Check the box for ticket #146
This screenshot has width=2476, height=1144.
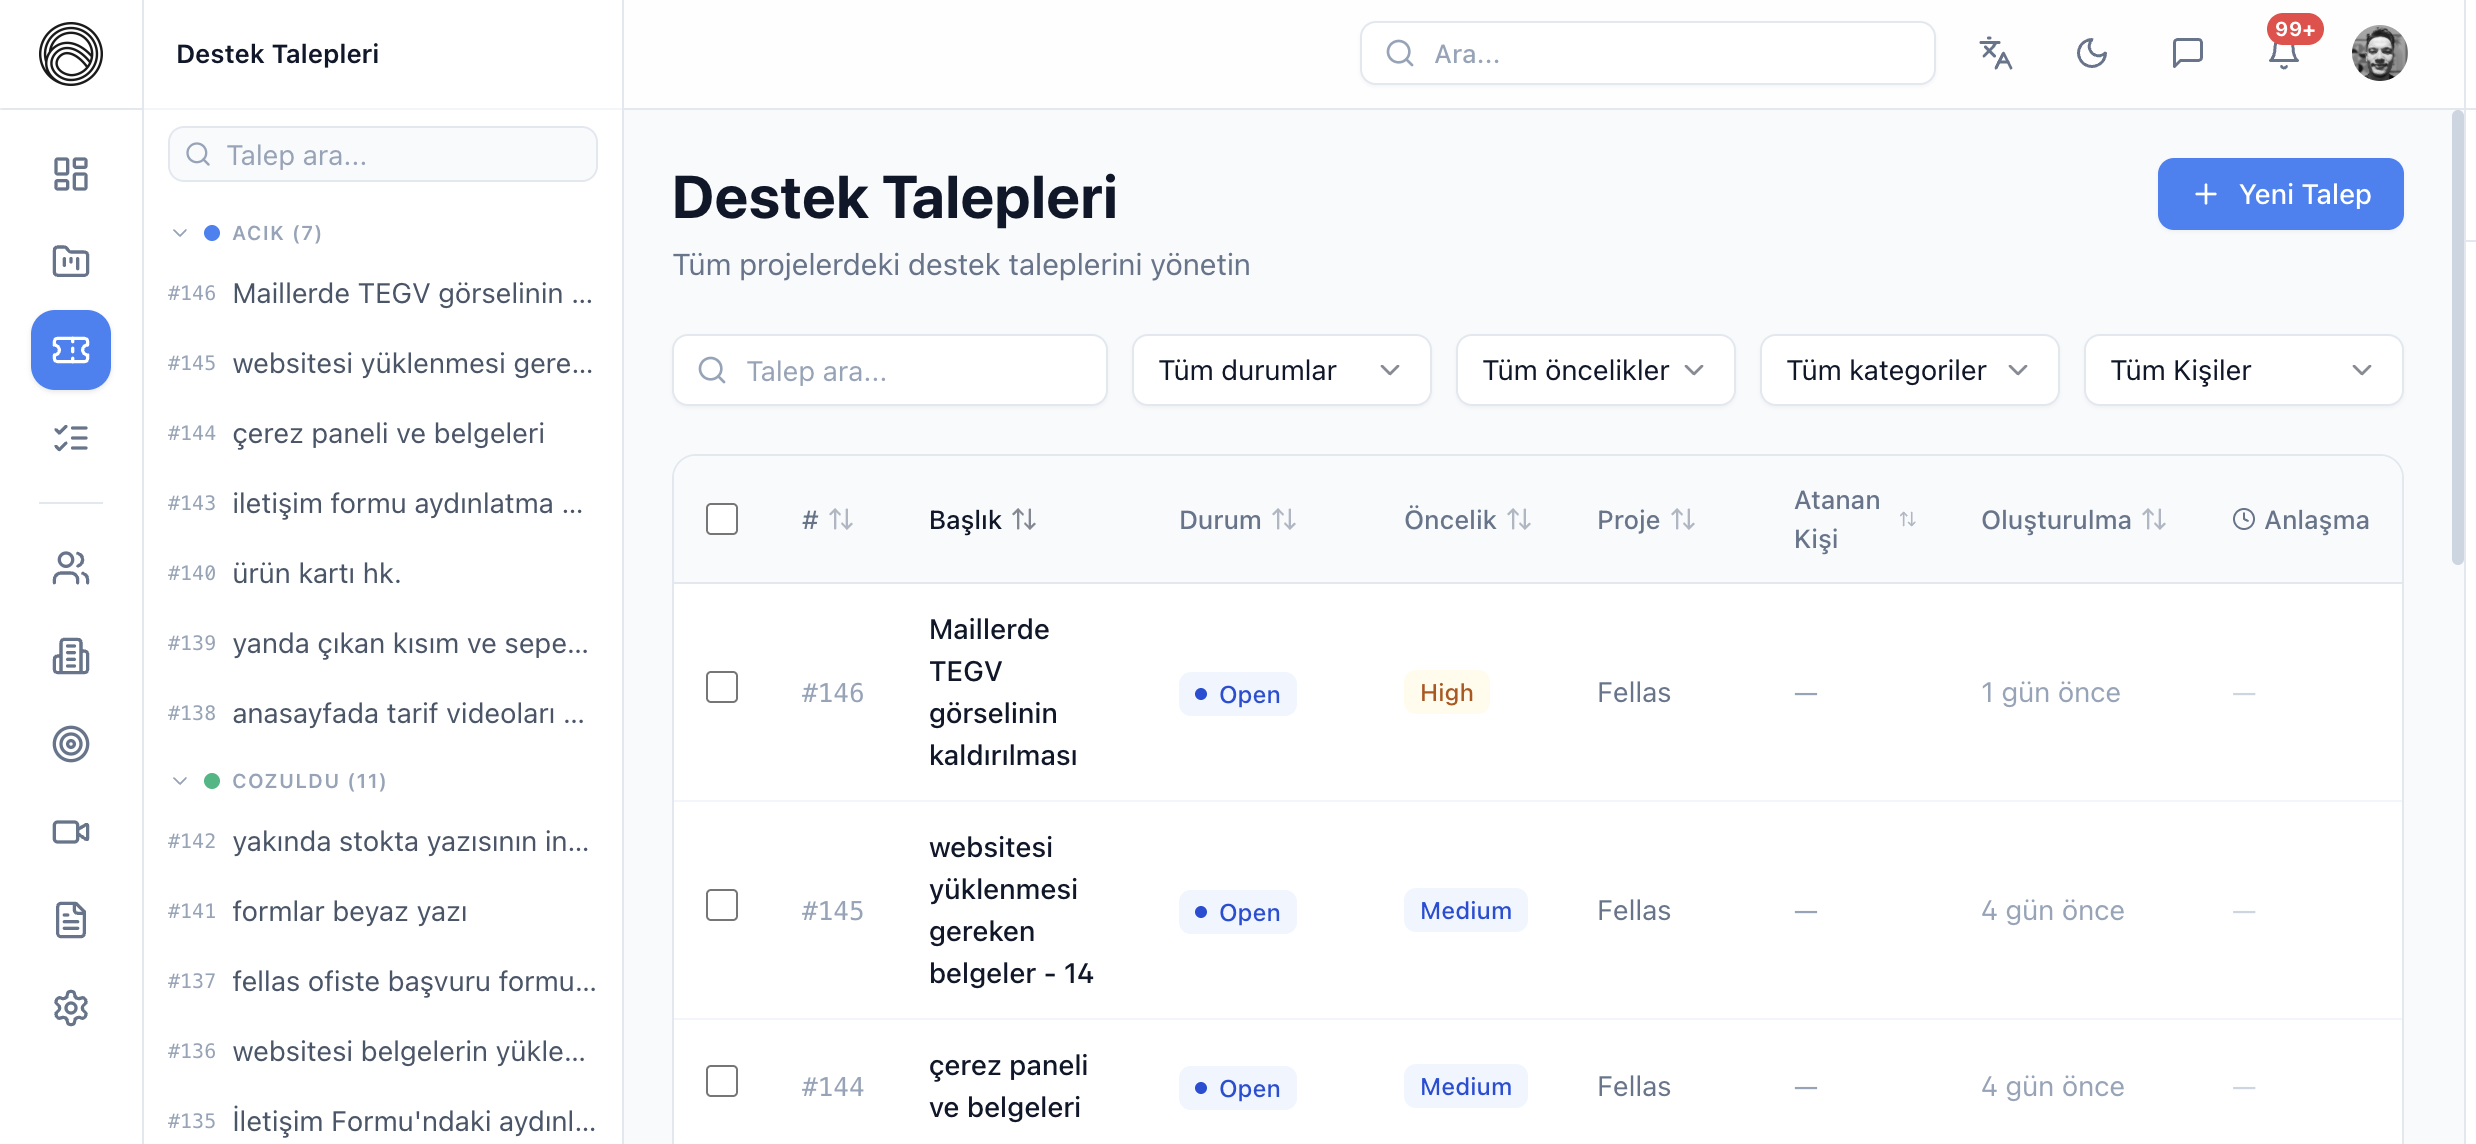pyautogui.click(x=722, y=687)
